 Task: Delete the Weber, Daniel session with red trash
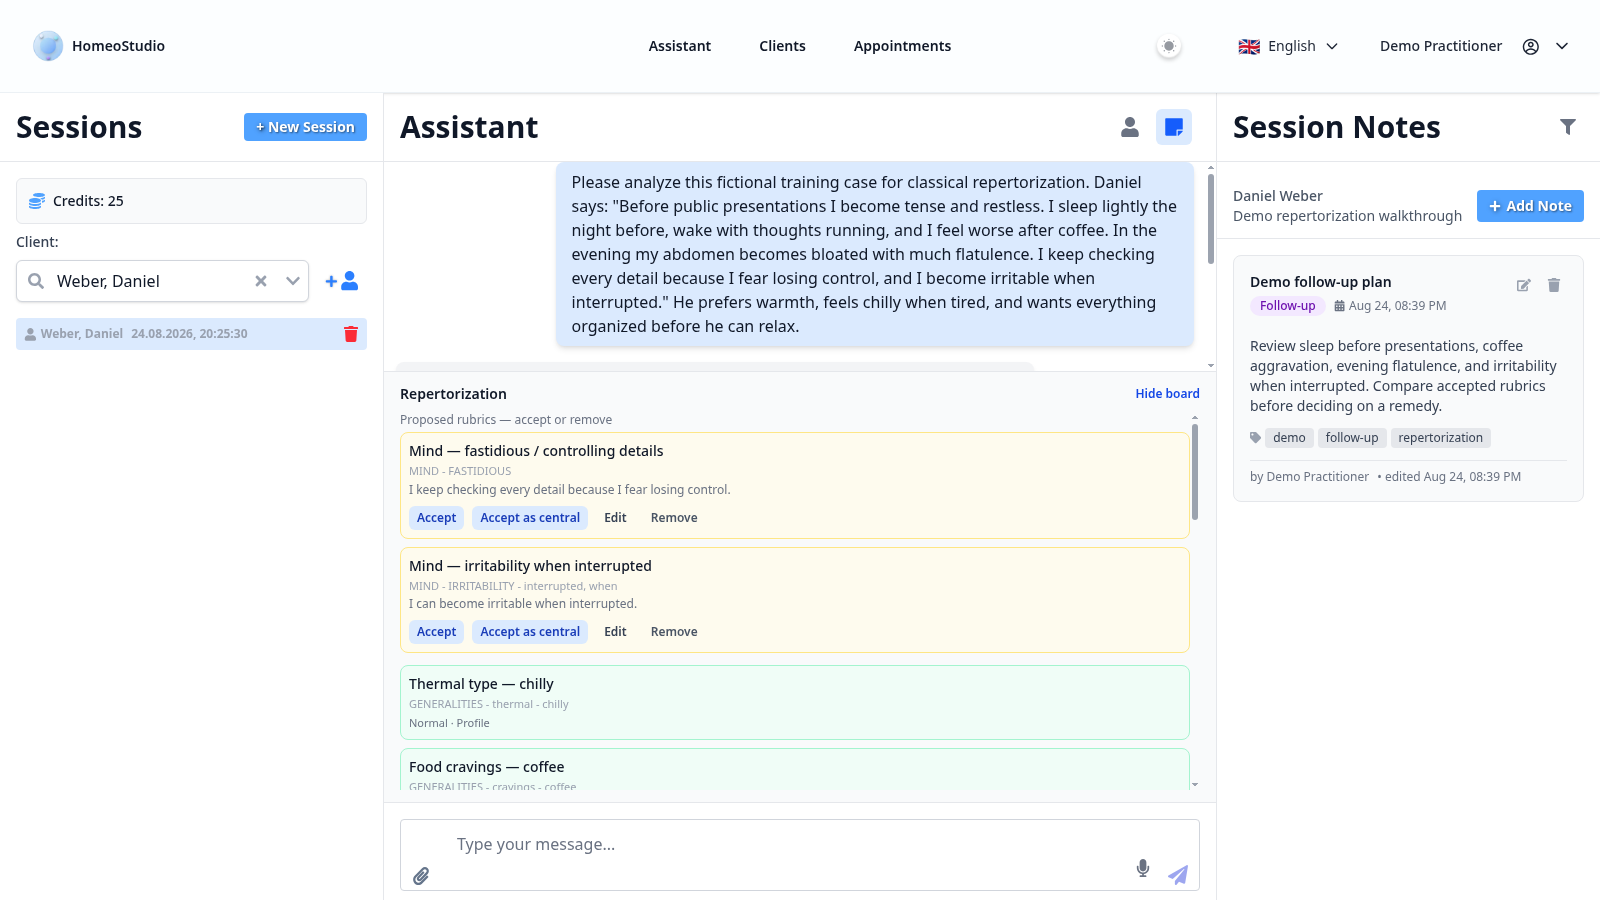tap(351, 334)
